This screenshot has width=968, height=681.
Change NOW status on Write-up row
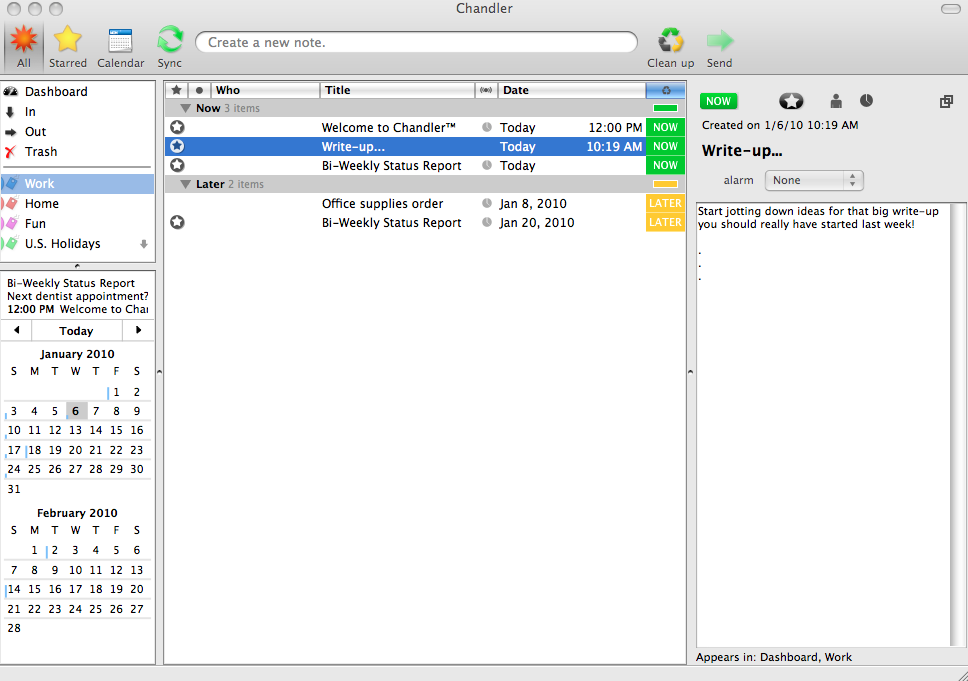(x=666, y=146)
